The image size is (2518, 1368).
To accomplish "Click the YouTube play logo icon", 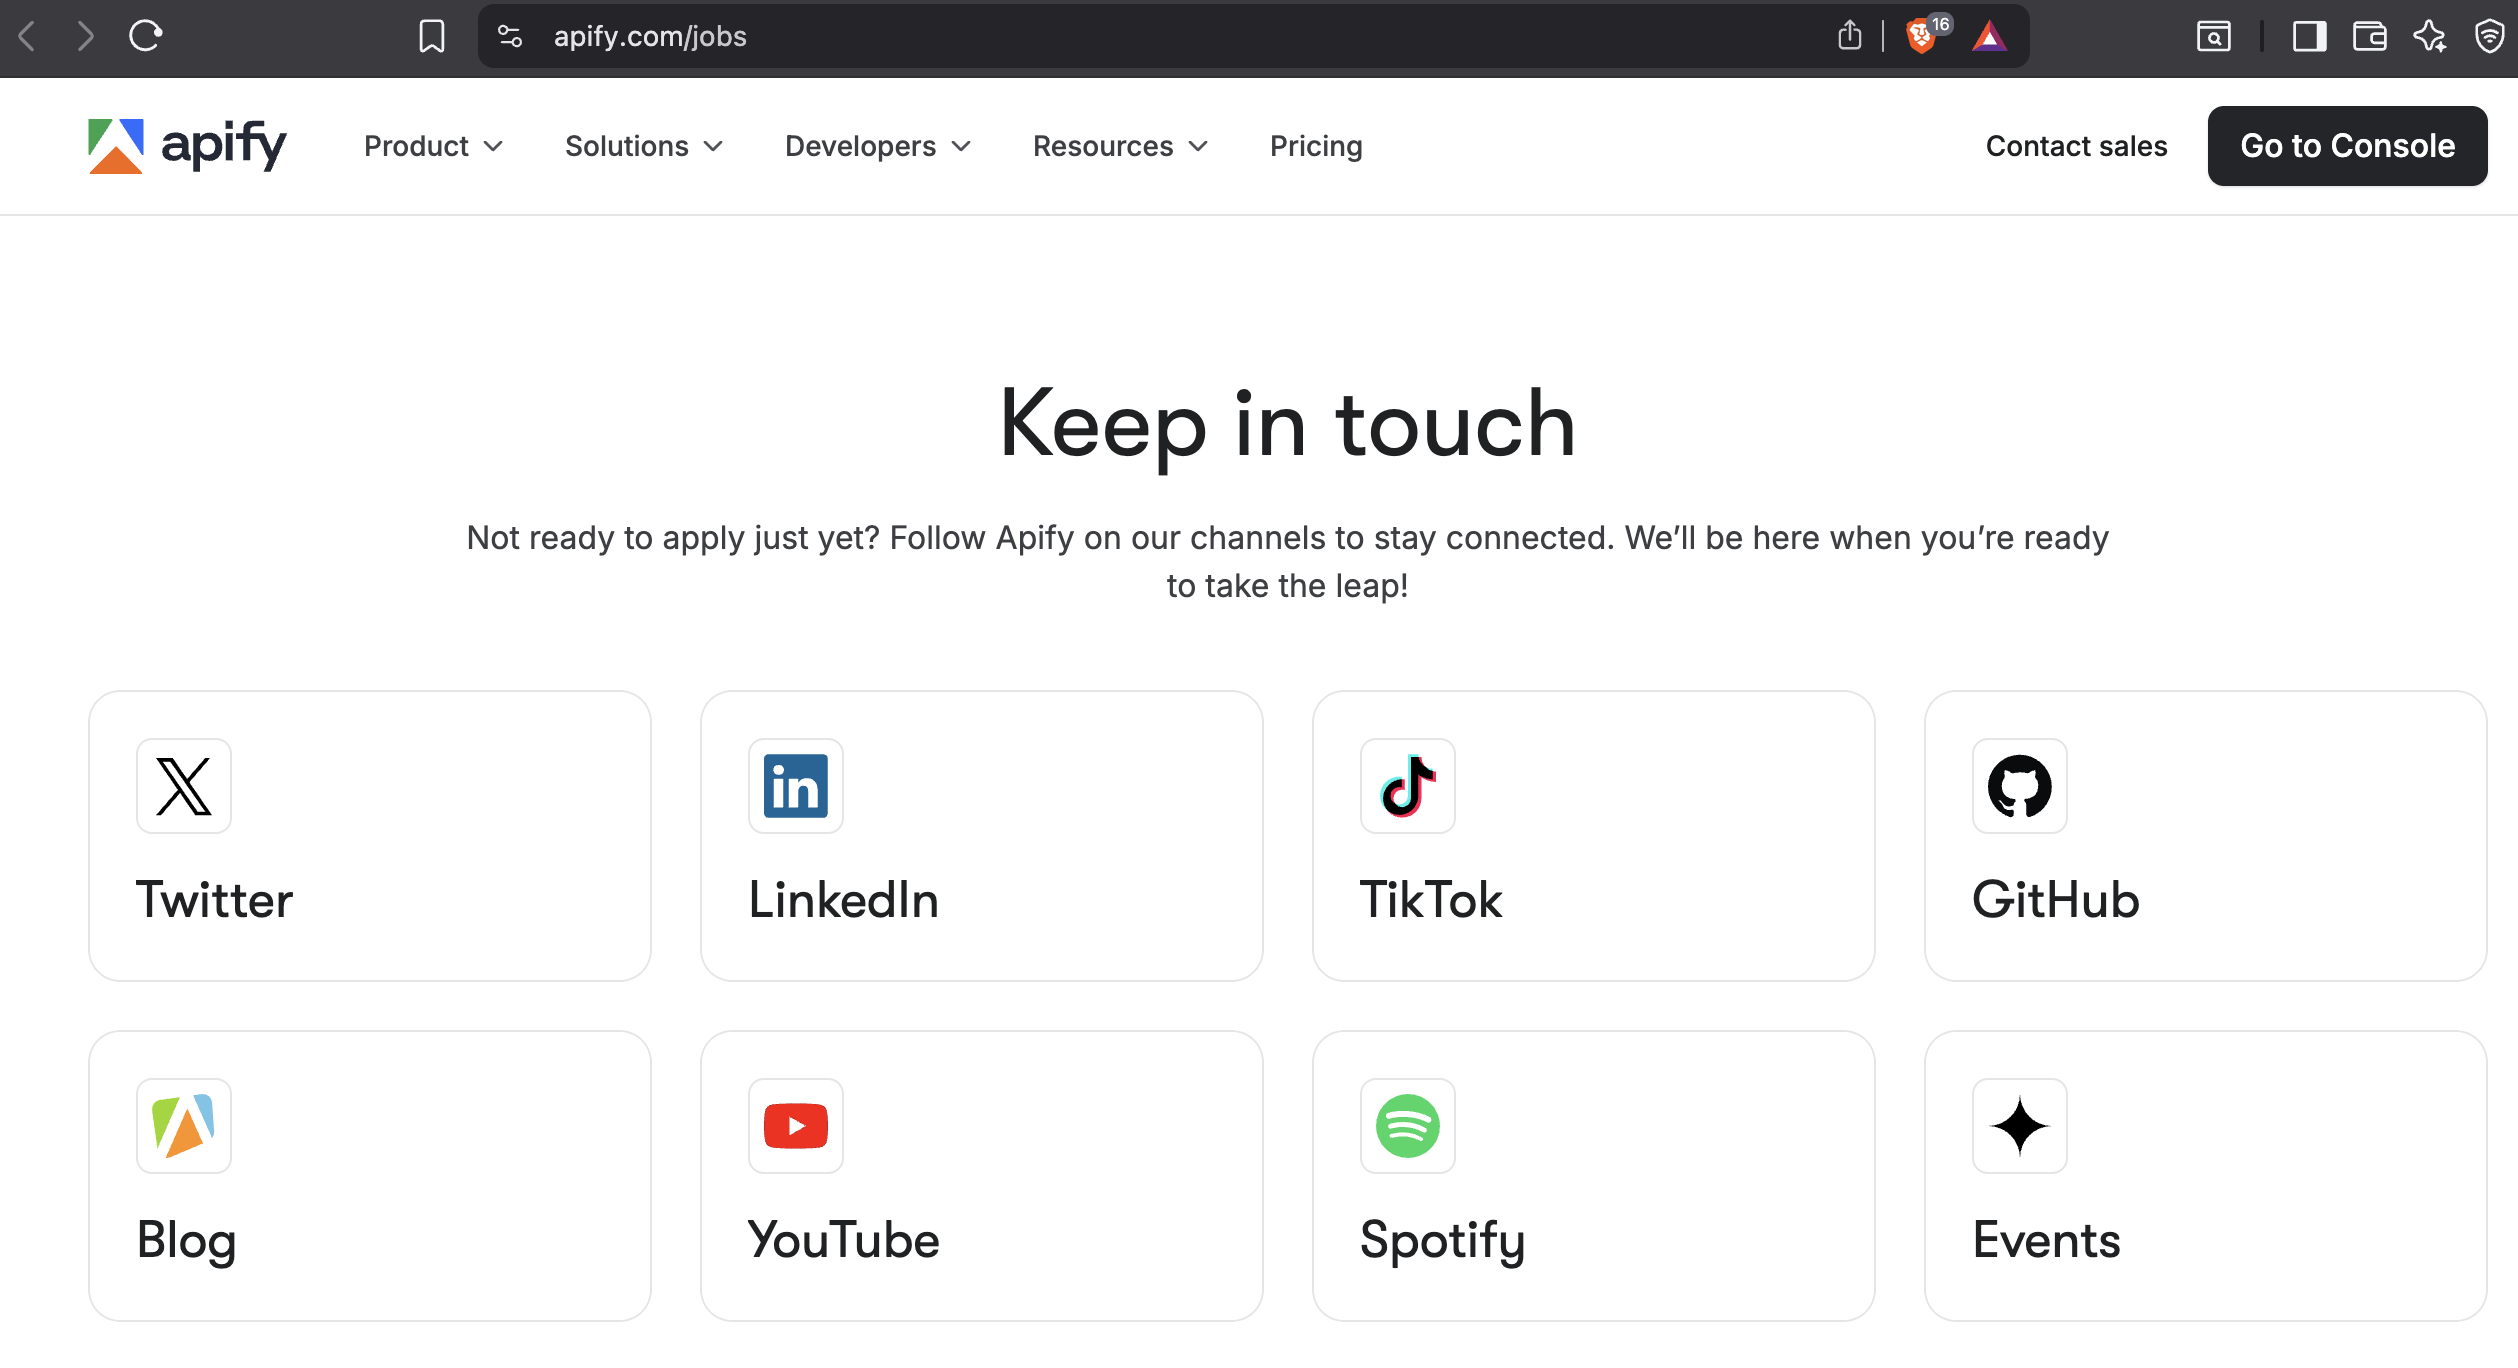I will (x=796, y=1126).
